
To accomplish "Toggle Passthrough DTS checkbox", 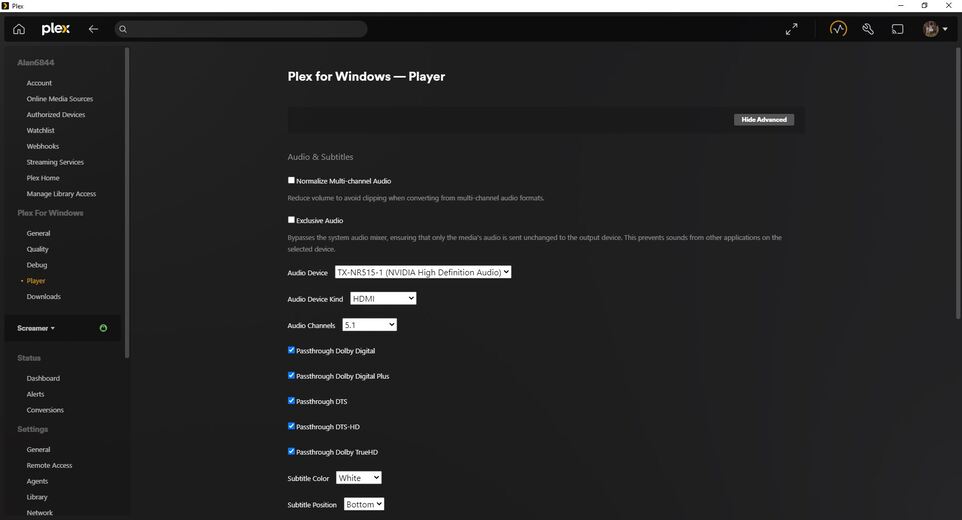I will point(291,400).
